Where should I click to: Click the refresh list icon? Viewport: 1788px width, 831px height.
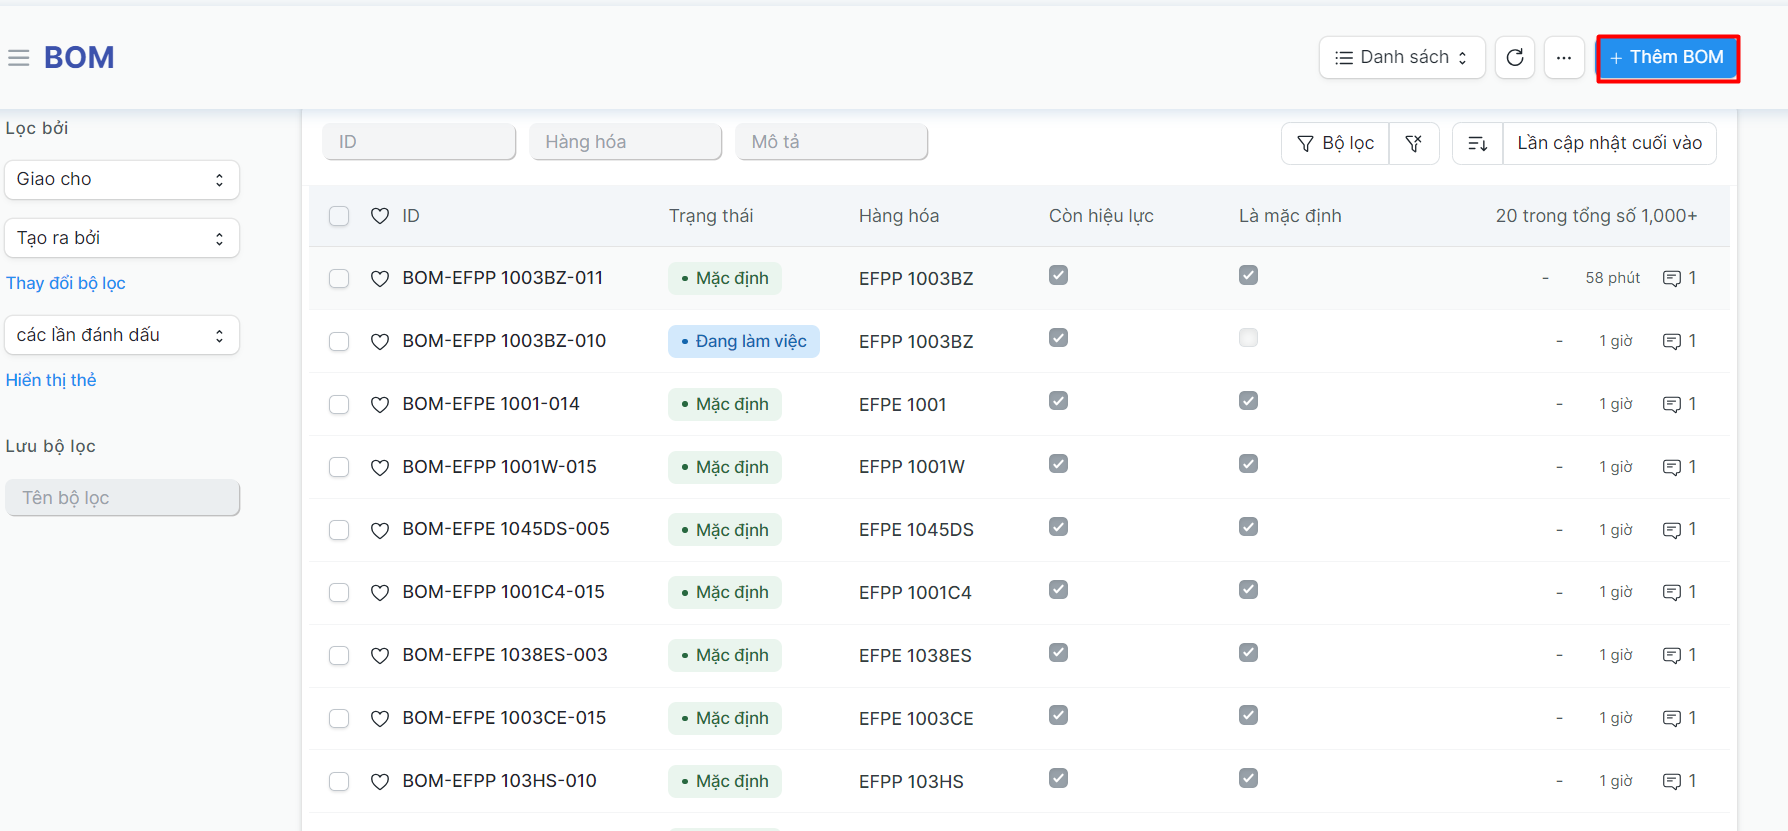(1515, 58)
